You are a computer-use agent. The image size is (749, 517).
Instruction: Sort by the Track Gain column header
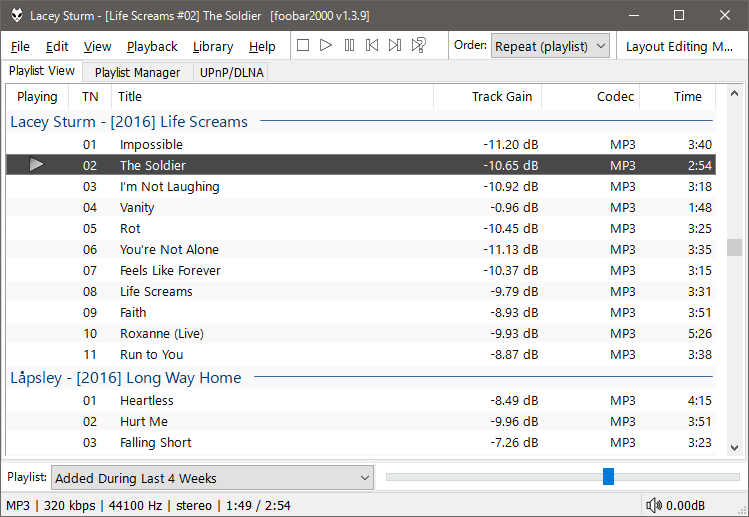[x=487, y=97]
